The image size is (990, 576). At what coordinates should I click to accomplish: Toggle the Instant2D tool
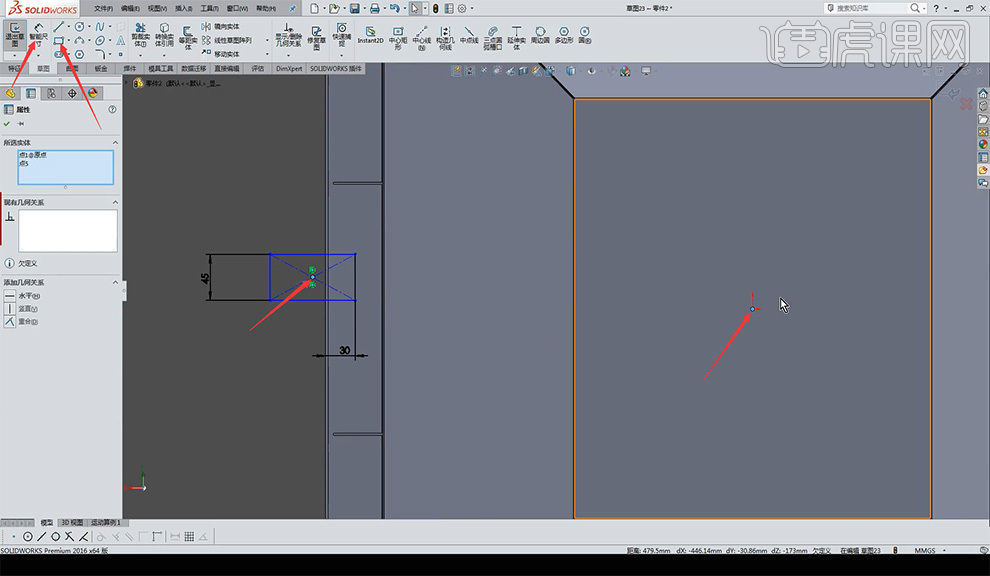point(371,35)
